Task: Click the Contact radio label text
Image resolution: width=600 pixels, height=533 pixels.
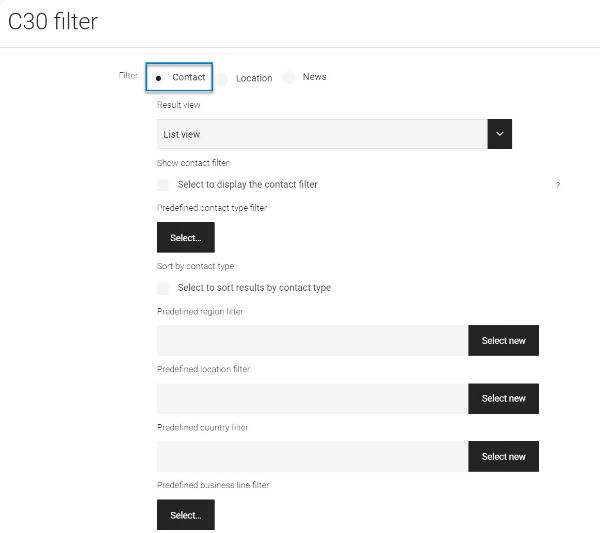Action: pyautogui.click(x=189, y=77)
